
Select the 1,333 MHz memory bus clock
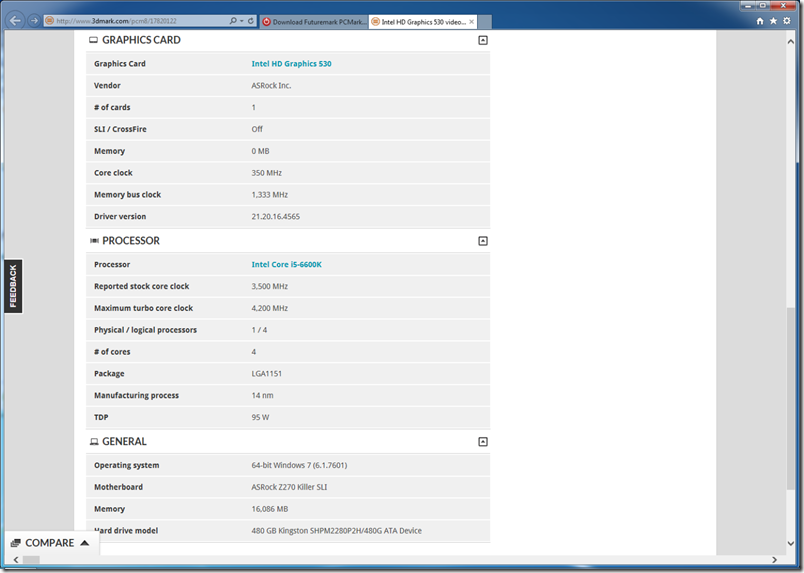click(269, 195)
